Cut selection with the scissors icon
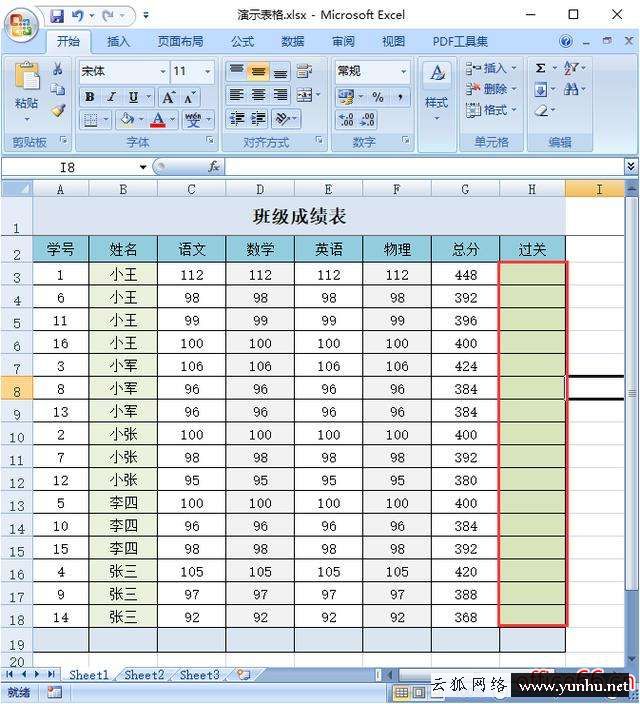This screenshot has height=704, width=640. pos(57,69)
